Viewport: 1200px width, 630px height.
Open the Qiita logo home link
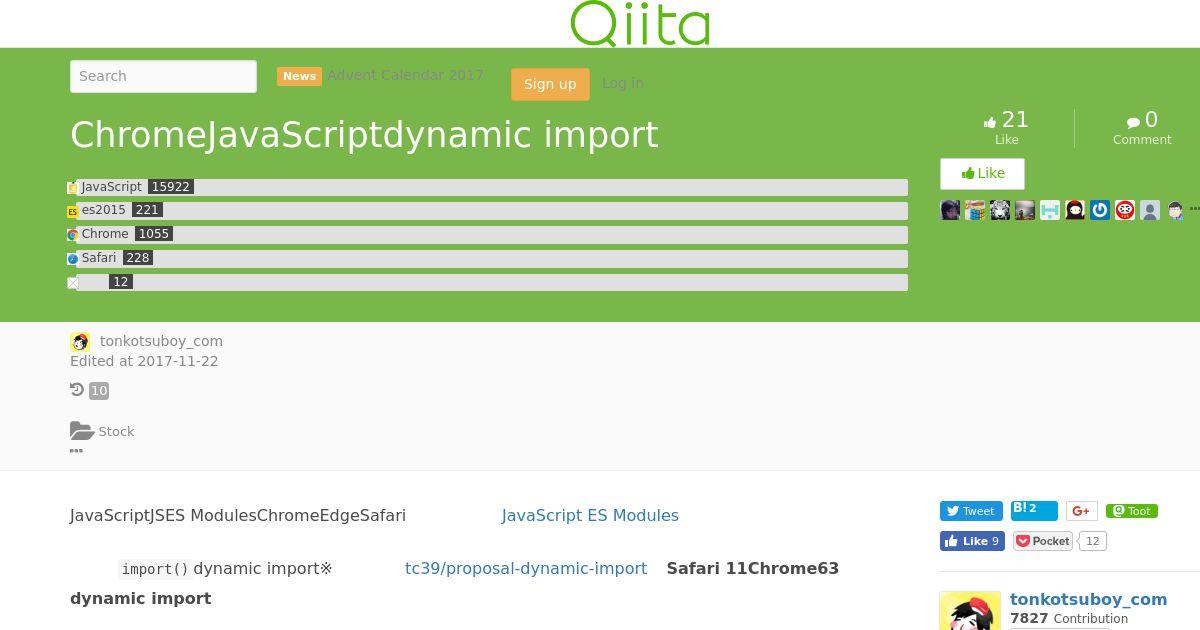tap(640, 23)
